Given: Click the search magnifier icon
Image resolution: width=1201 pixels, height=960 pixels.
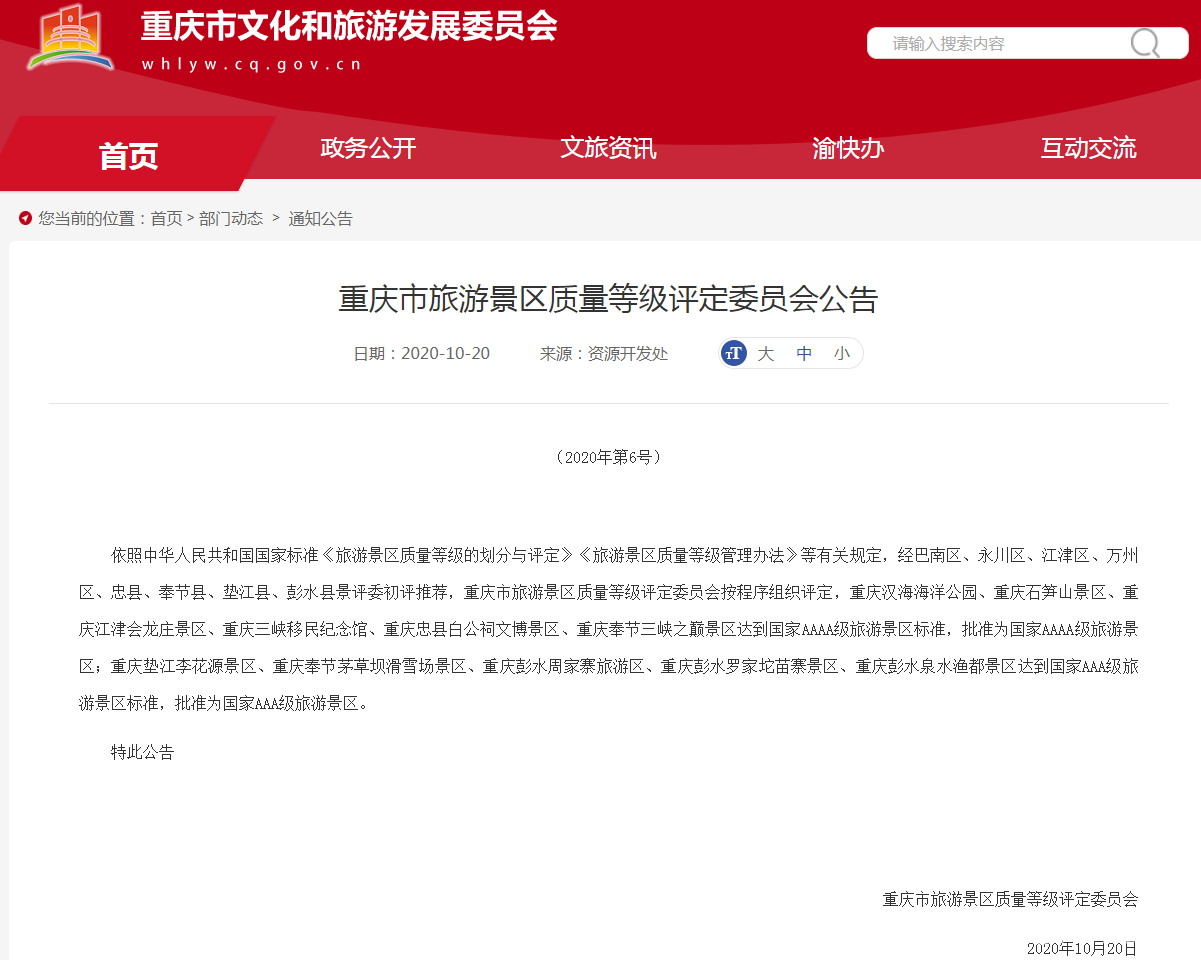Looking at the screenshot, I should click(x=1145, y=43).
